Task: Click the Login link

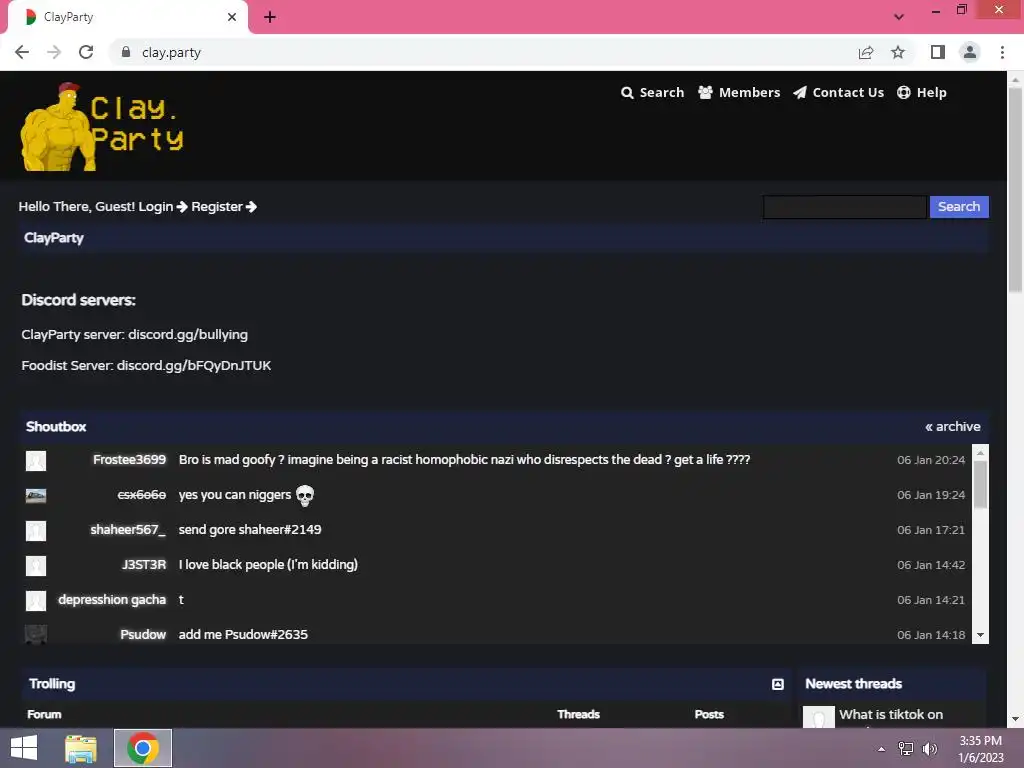Action: (163, 206)
